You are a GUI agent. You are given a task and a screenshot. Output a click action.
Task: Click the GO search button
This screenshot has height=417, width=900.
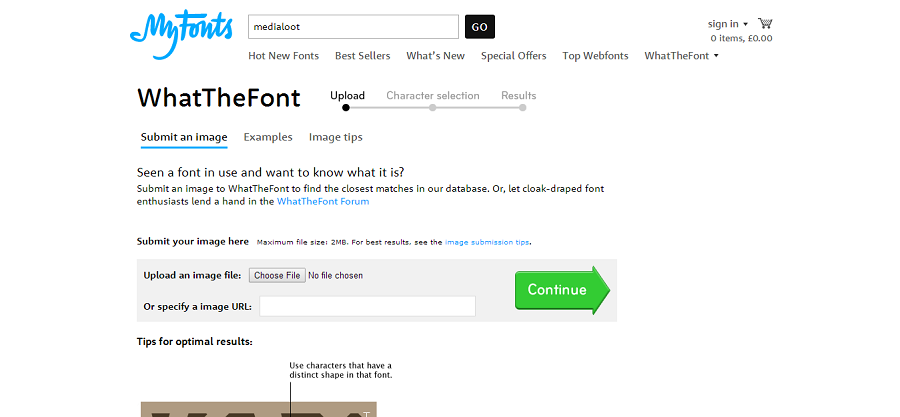pyautogui.click(x=480, y=27)
